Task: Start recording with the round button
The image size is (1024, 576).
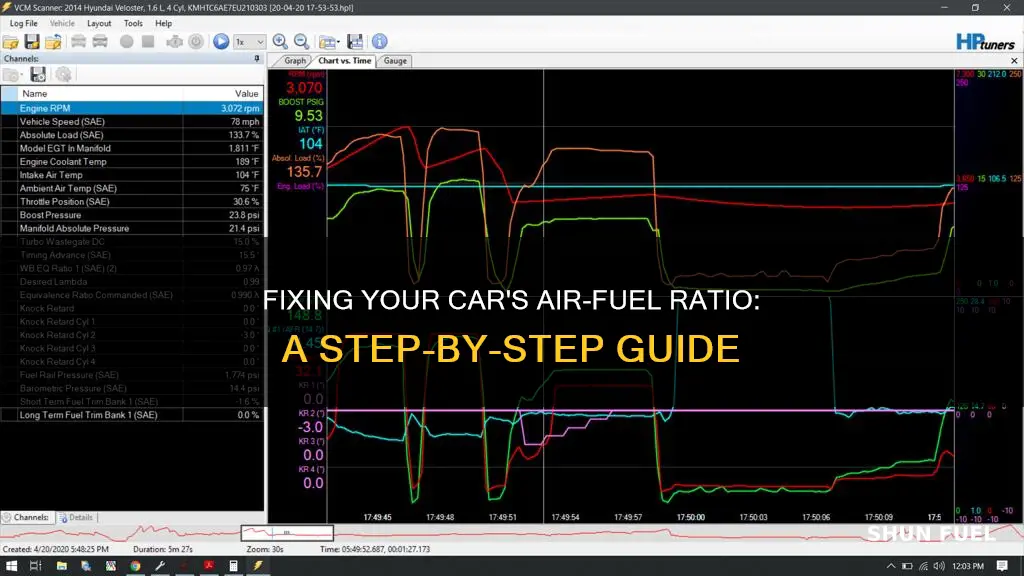Action: point(127,42)
